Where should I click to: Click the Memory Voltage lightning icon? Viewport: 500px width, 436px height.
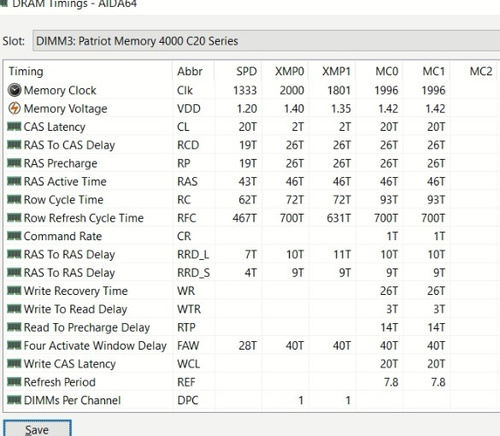[x=14, y=108]
